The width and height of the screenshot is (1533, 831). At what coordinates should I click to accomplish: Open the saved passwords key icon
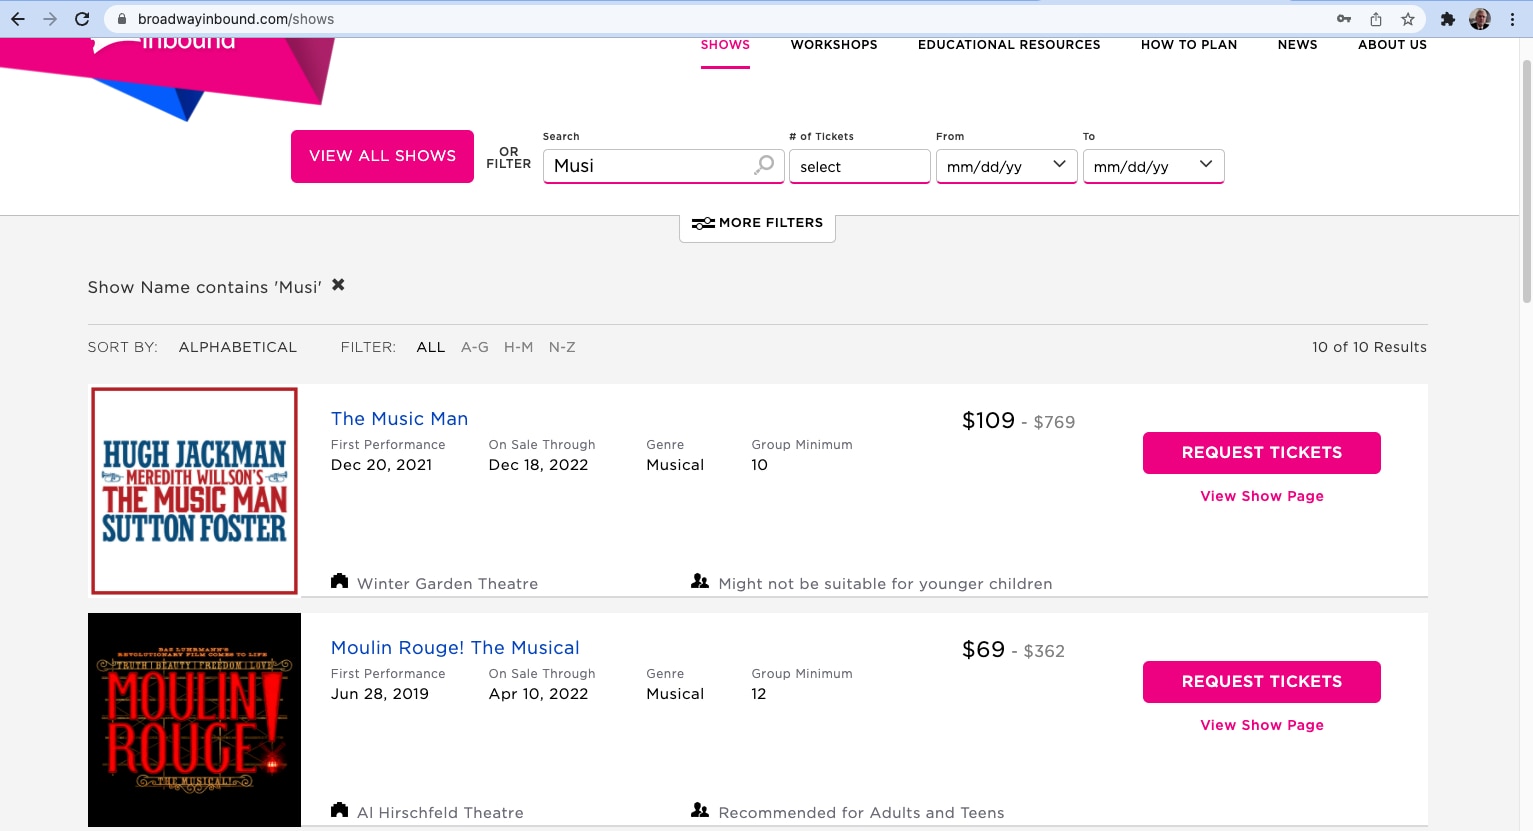(1344, 19)
